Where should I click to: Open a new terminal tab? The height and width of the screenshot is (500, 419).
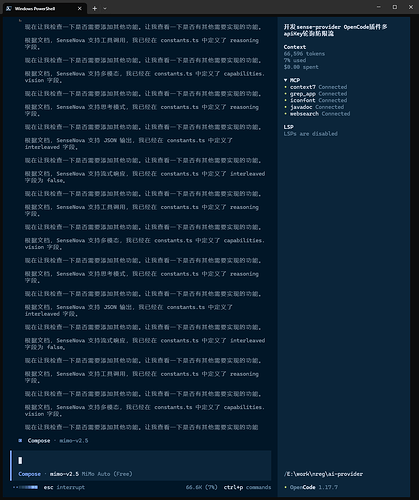click(95, 9)
